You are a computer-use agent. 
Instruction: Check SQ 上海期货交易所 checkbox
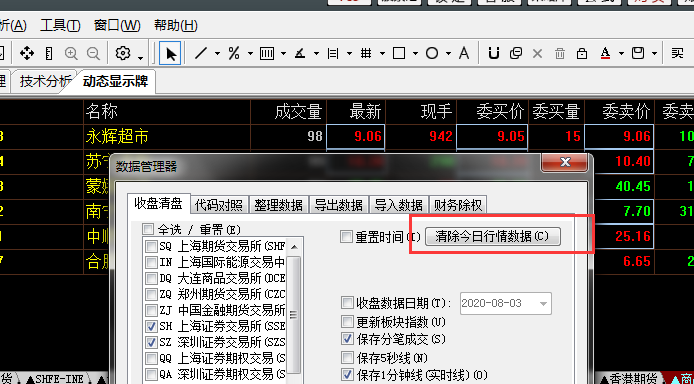151,246
